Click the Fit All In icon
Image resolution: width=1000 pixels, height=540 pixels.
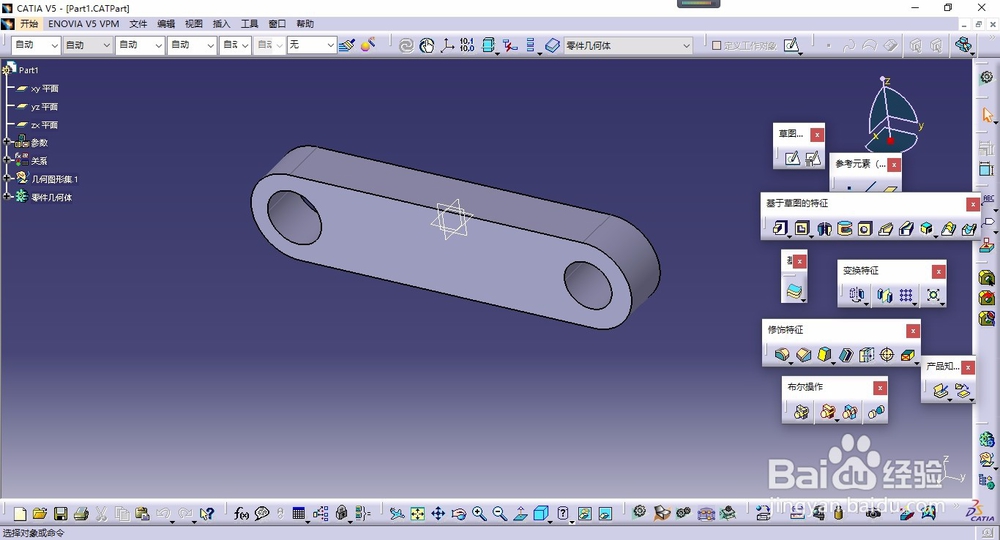417,513
